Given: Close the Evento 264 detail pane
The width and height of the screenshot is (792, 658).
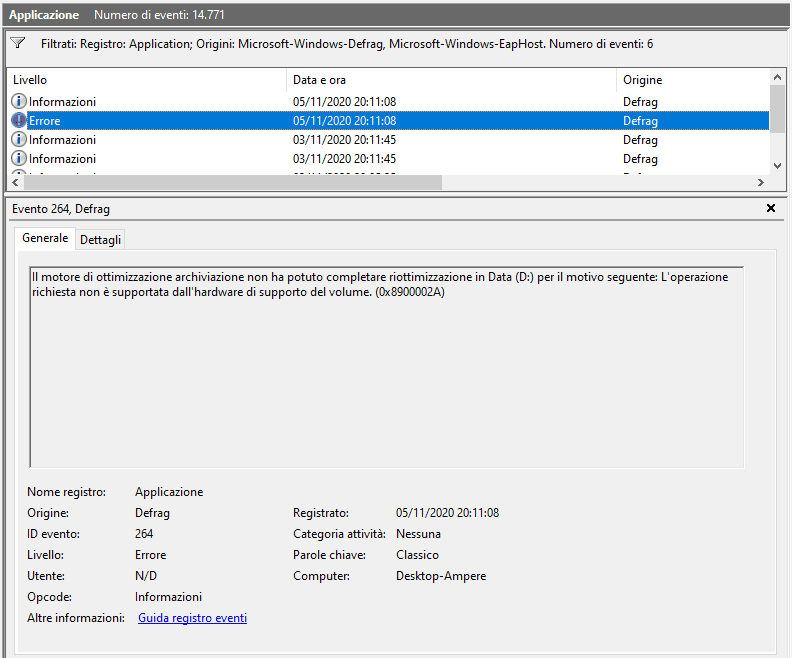Looking at the screenshot, I should [x=770, y=208].
